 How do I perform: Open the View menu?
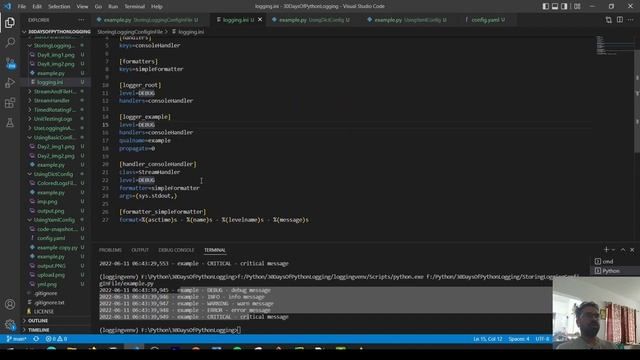[82, 7]
